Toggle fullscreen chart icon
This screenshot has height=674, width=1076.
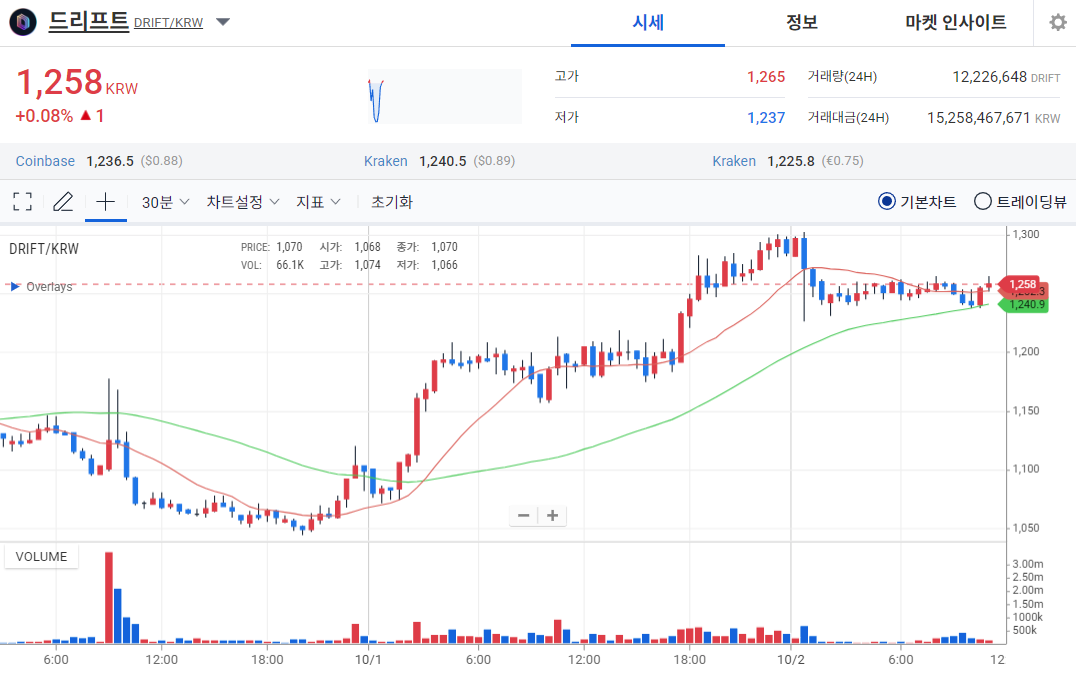click(22, 202)
